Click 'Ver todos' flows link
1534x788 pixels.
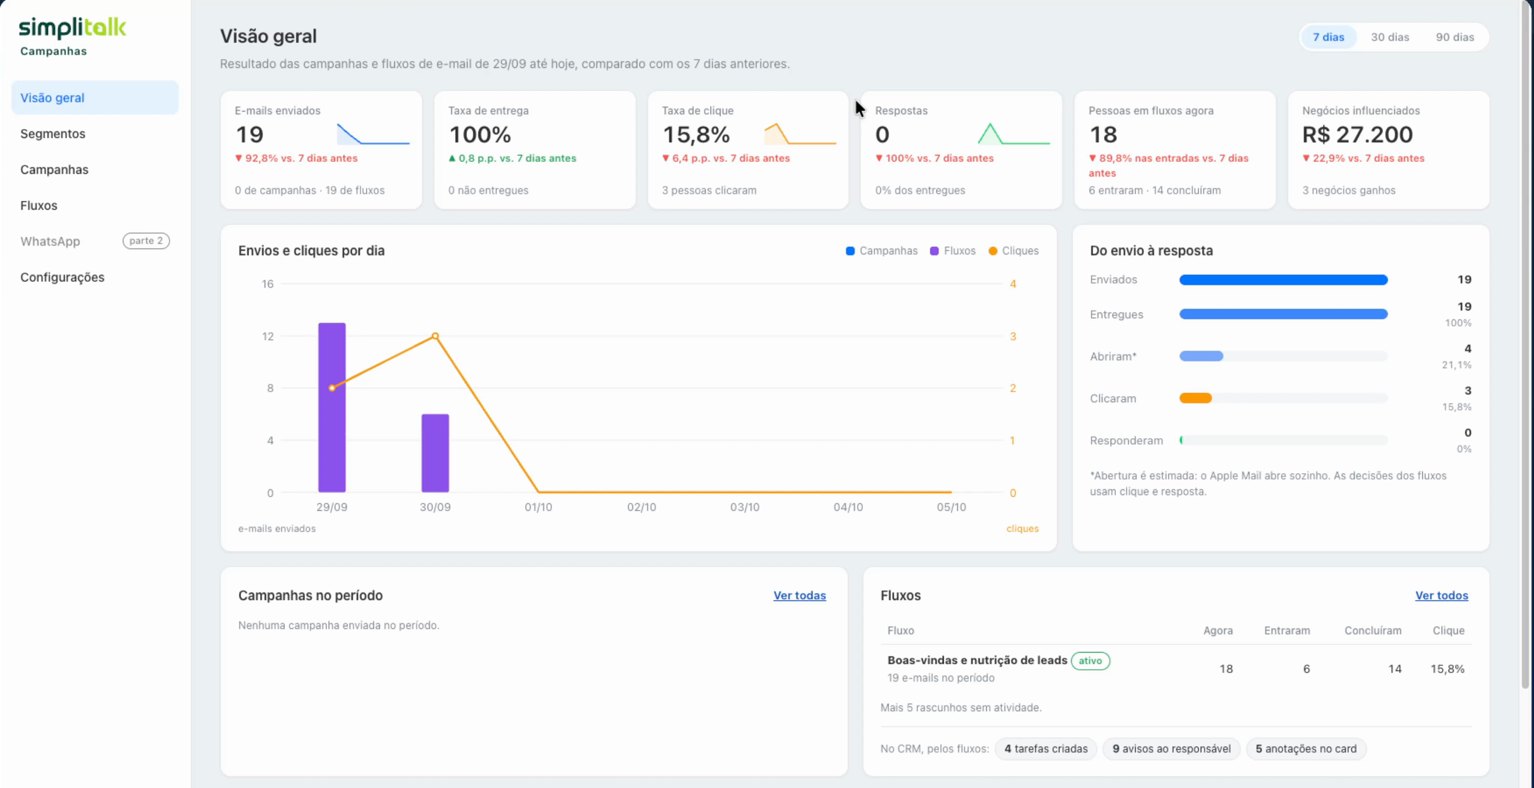coord(1441,596)
